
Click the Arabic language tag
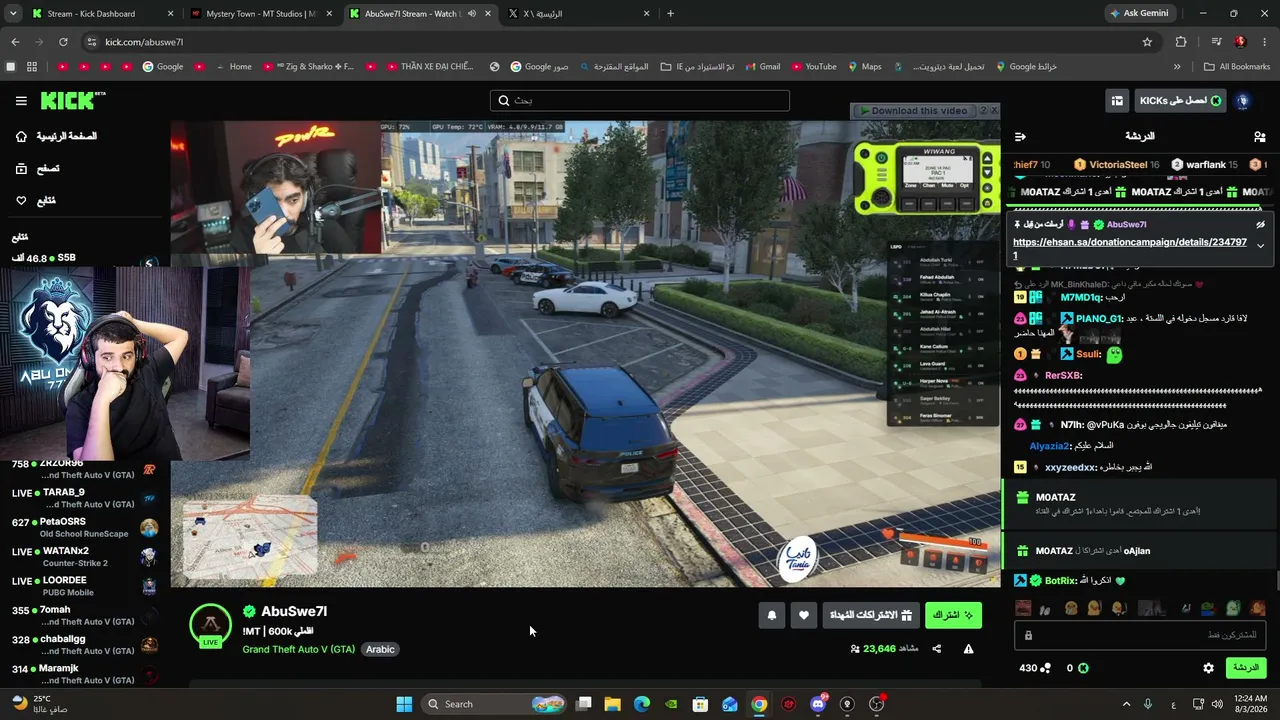(x=380, y=649)
